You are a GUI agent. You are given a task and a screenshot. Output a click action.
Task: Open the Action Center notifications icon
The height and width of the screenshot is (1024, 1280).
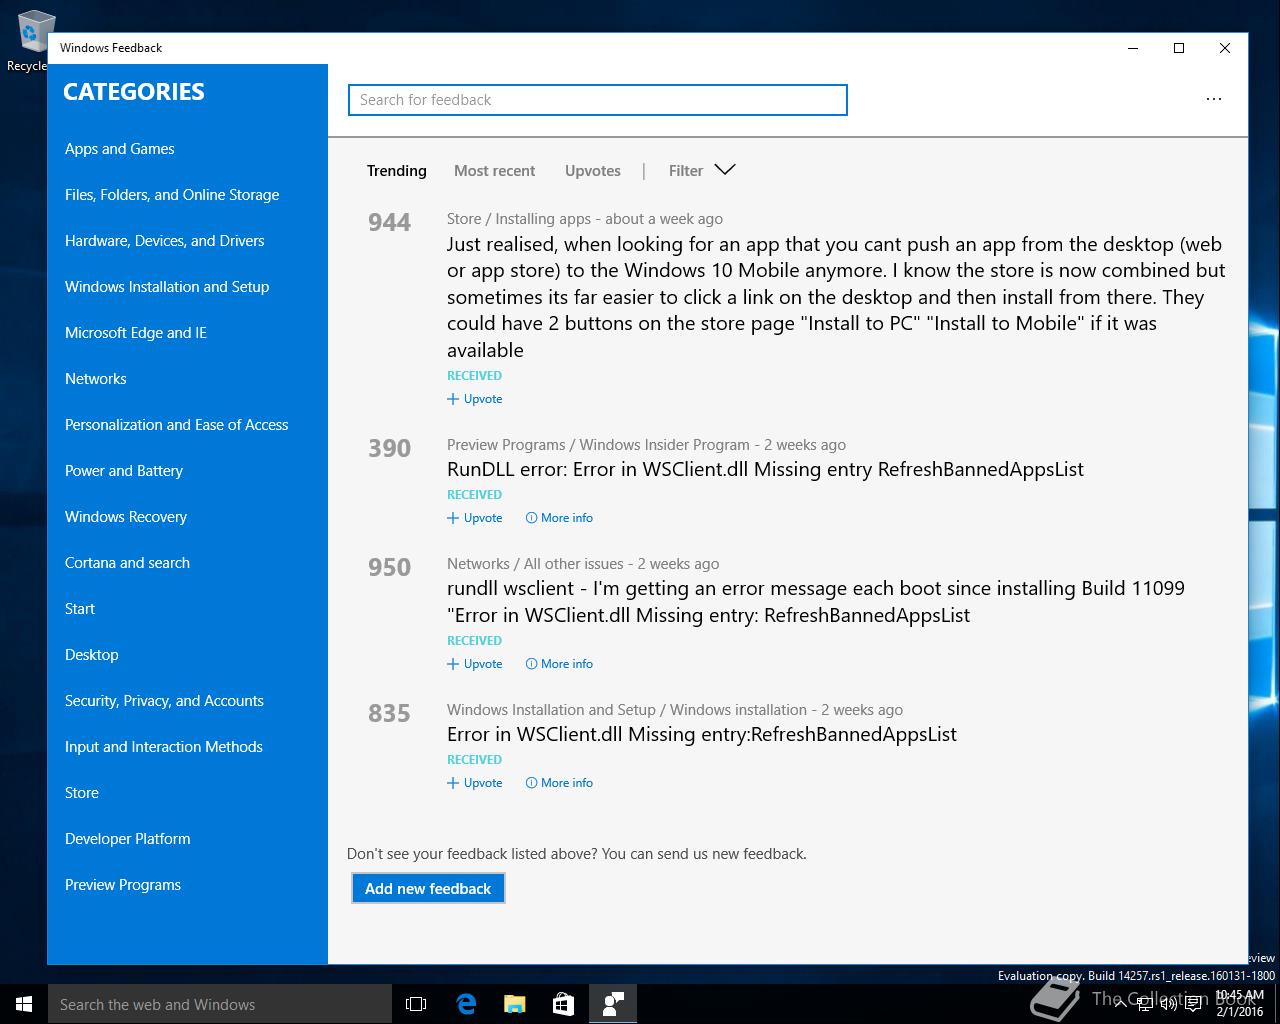point(1193,1004)
